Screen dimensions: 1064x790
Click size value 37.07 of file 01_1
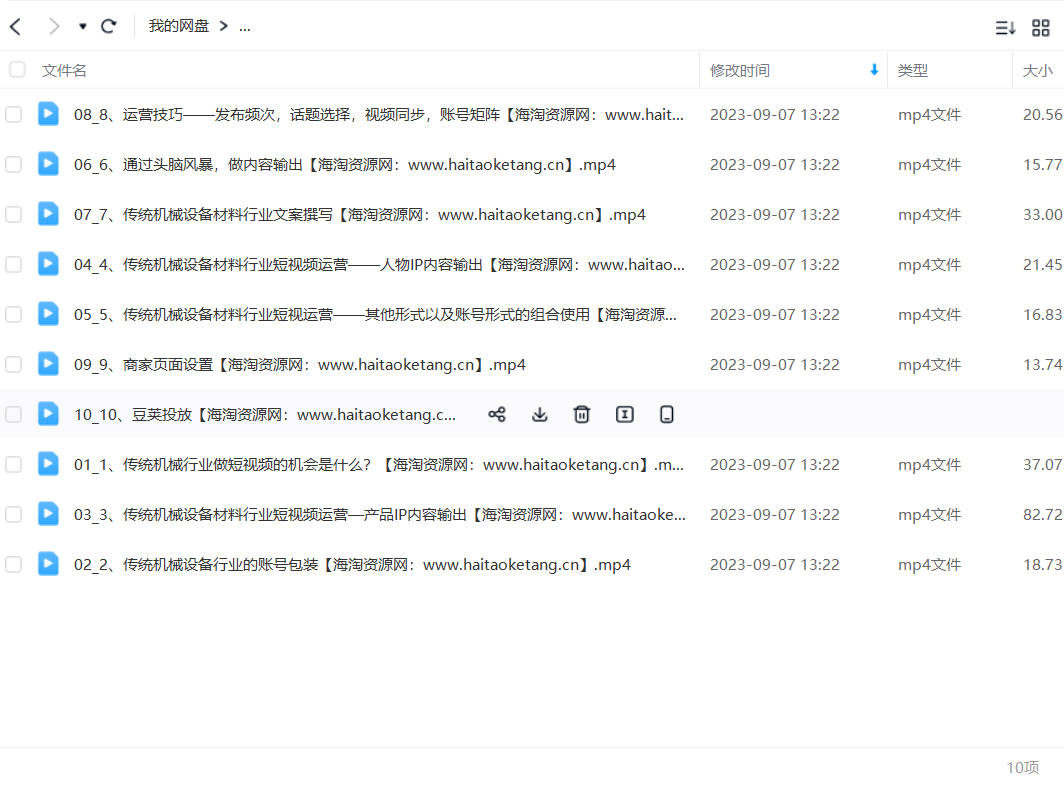tap(1043, 465)
